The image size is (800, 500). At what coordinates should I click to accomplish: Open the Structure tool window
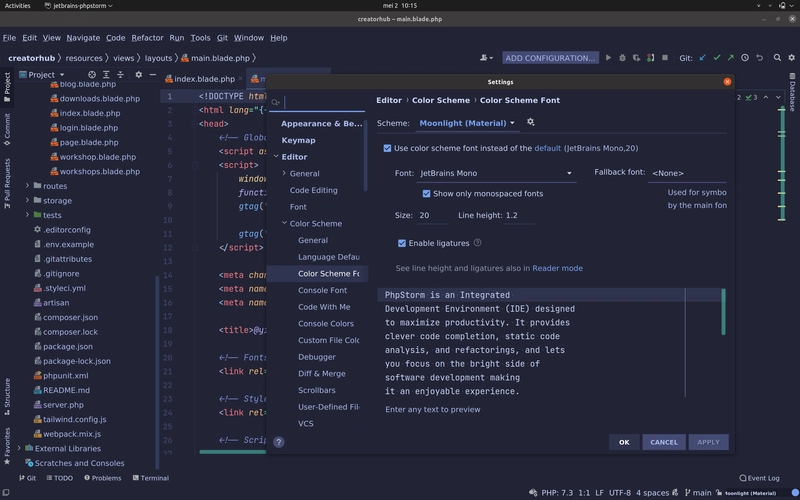[7, 396]
